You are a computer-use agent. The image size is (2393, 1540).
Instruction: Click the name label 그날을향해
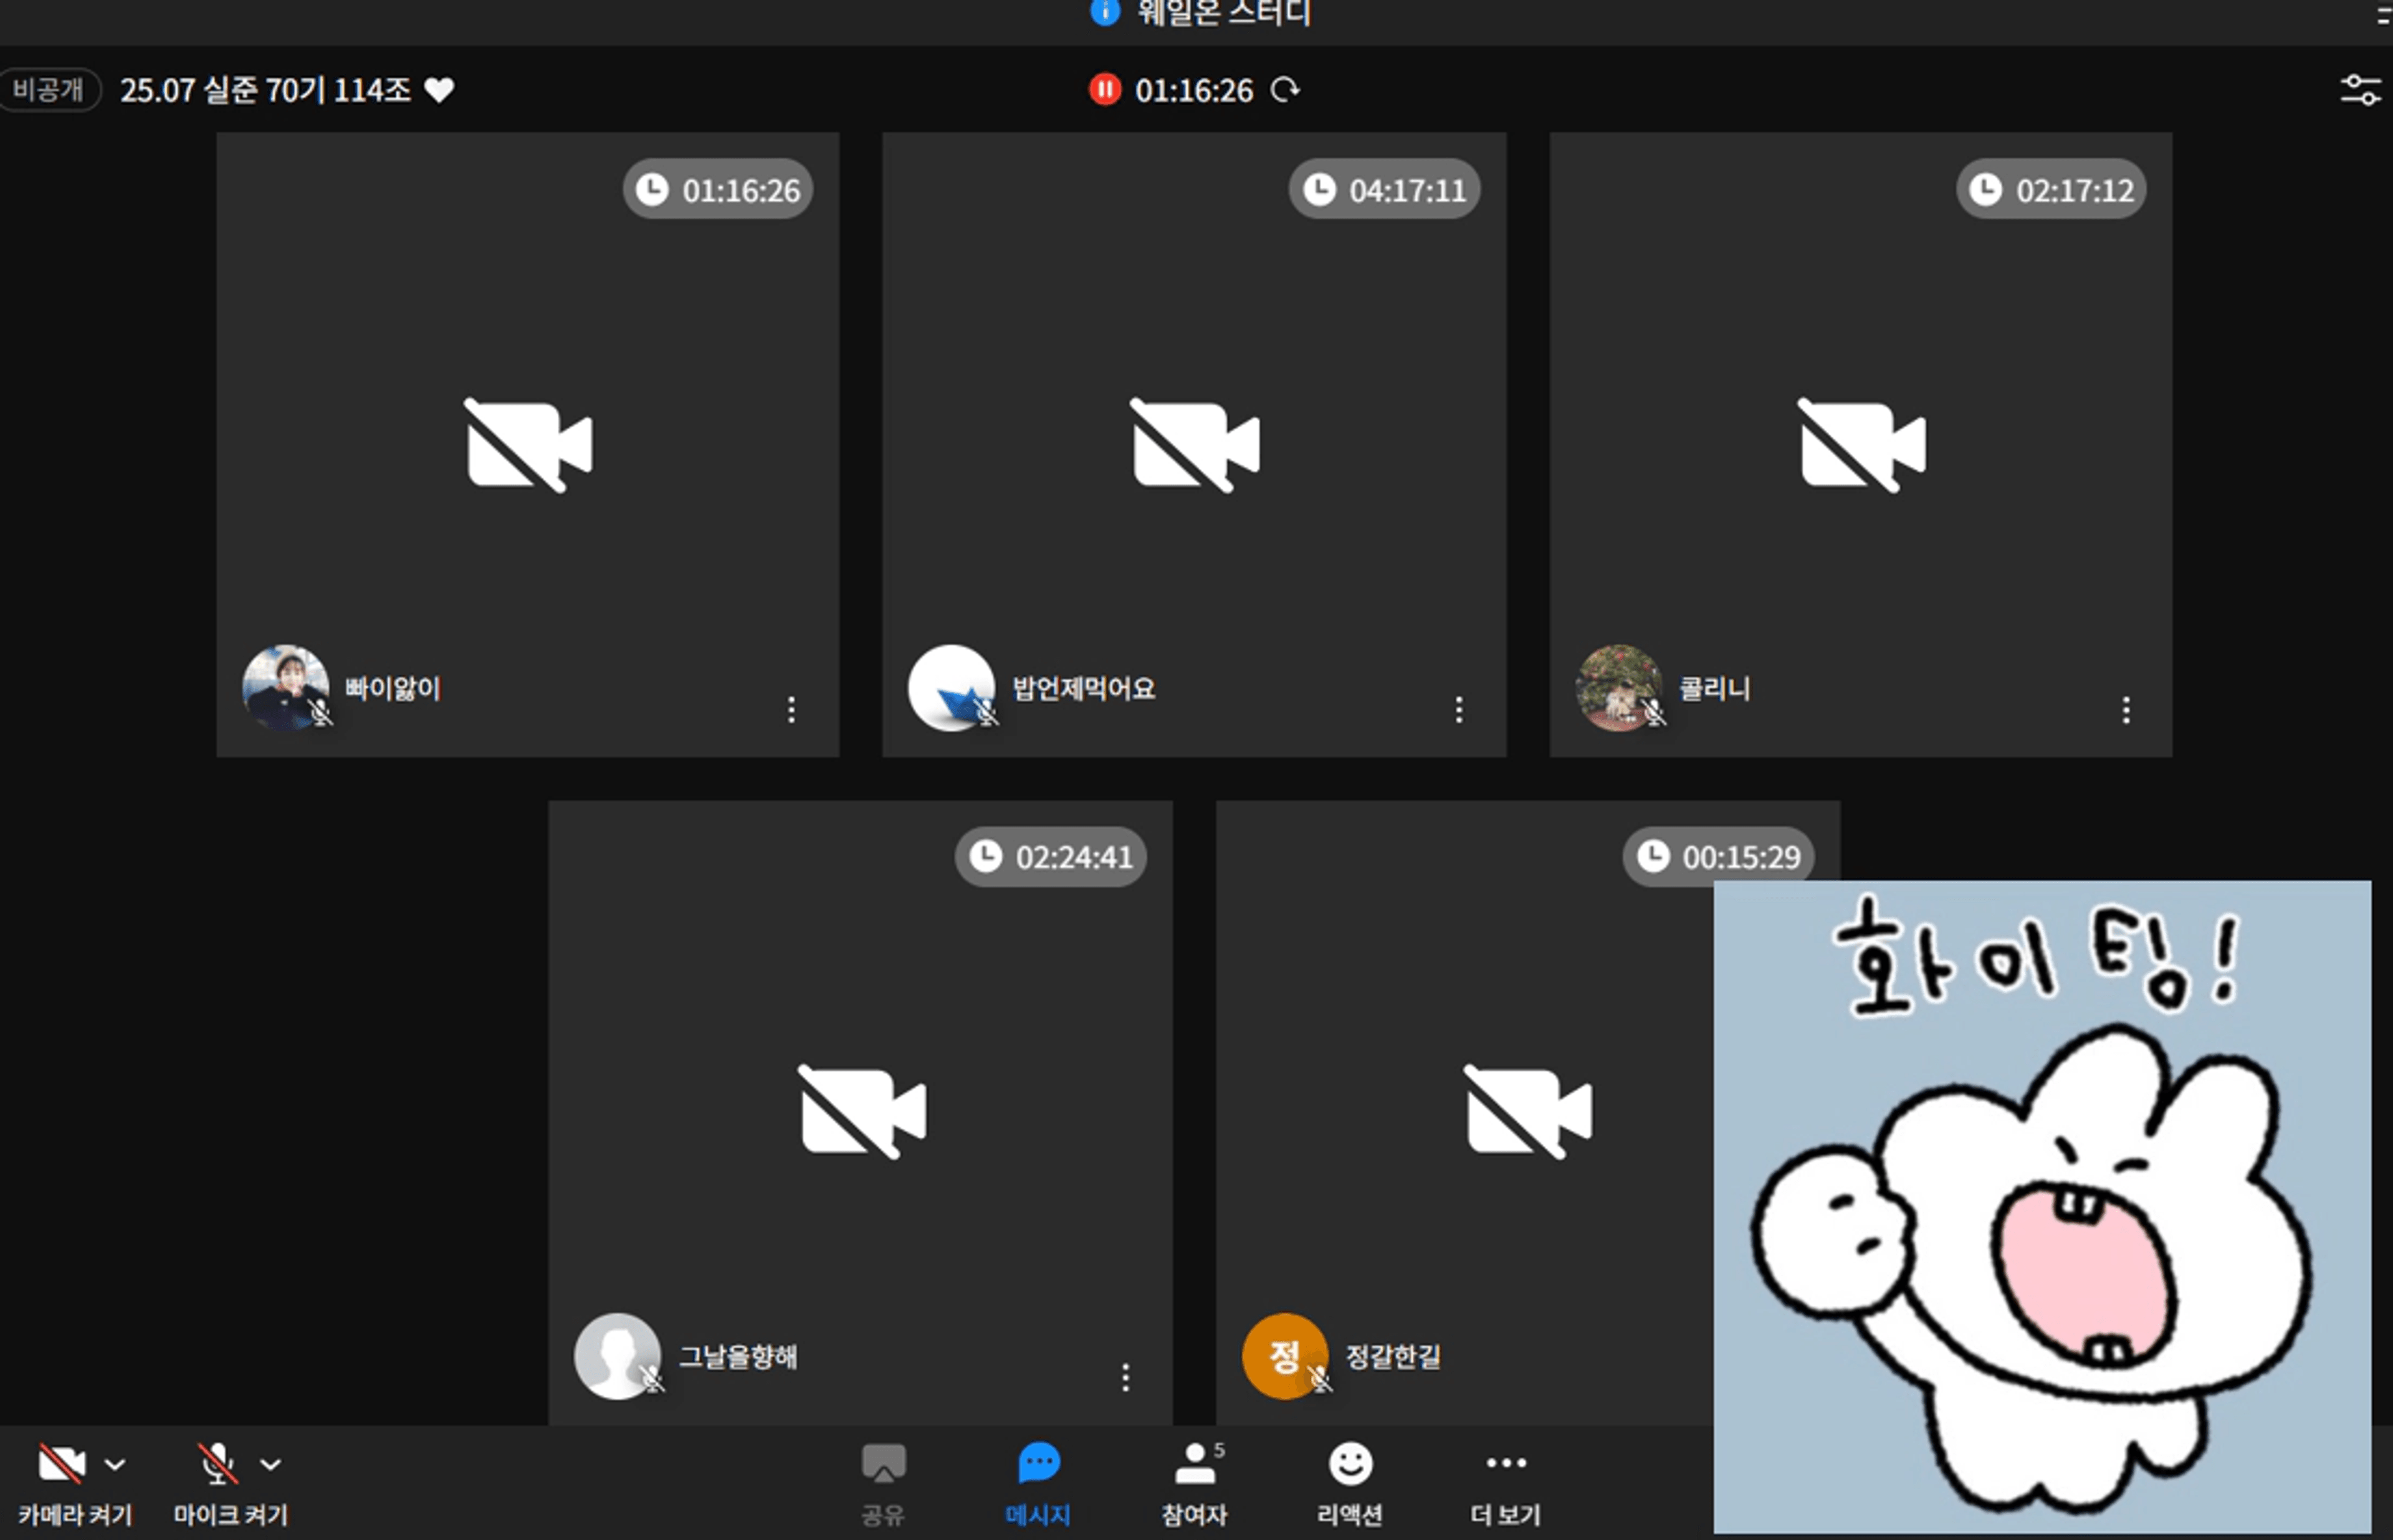coord(738,1356)
